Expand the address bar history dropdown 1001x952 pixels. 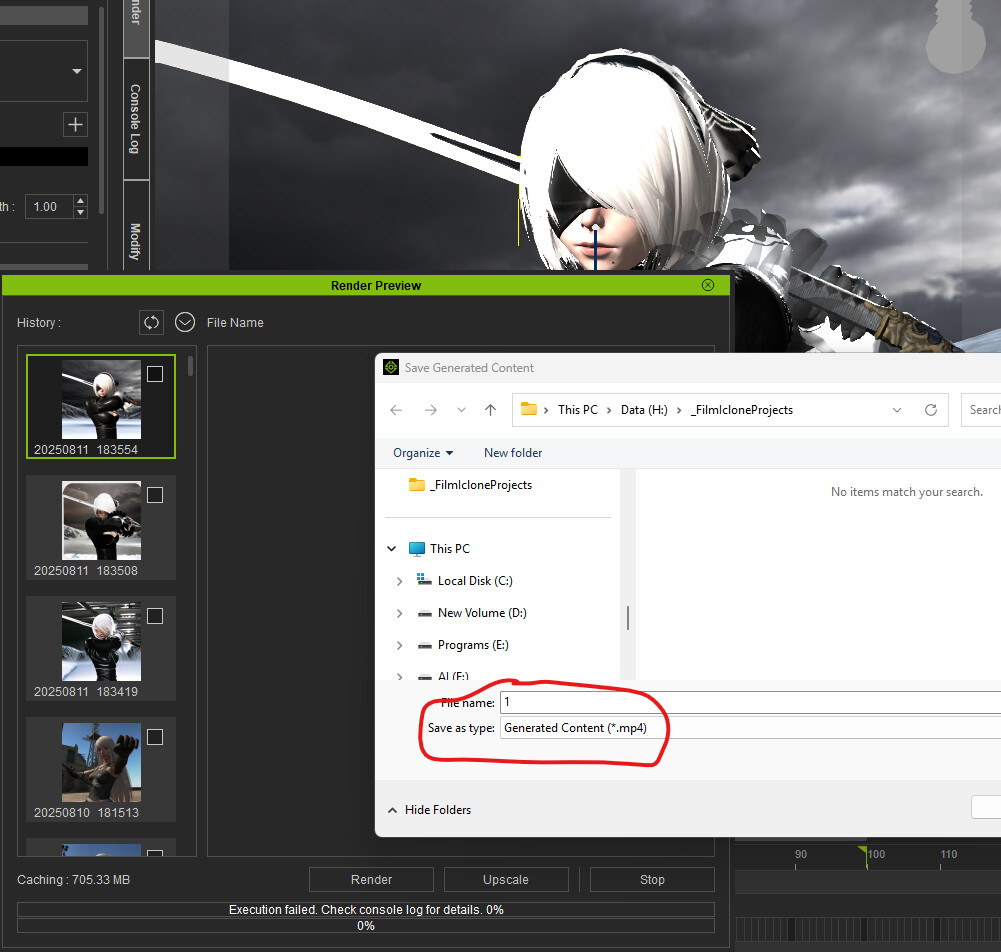click(896, 410)
